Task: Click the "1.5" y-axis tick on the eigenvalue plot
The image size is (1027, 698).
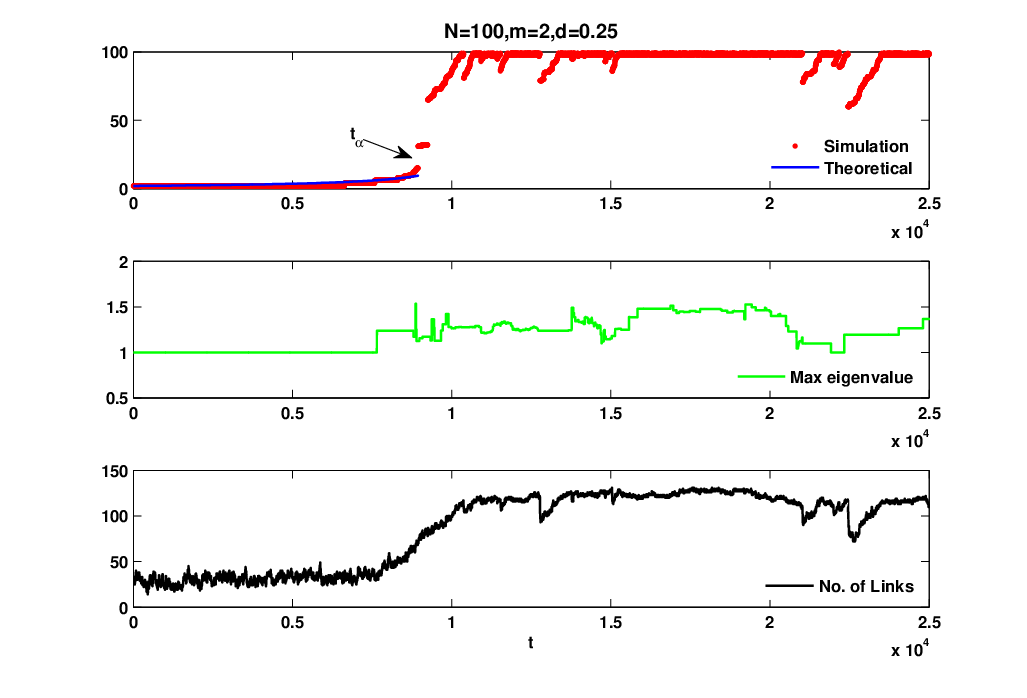Action: [x=118, y=308]
